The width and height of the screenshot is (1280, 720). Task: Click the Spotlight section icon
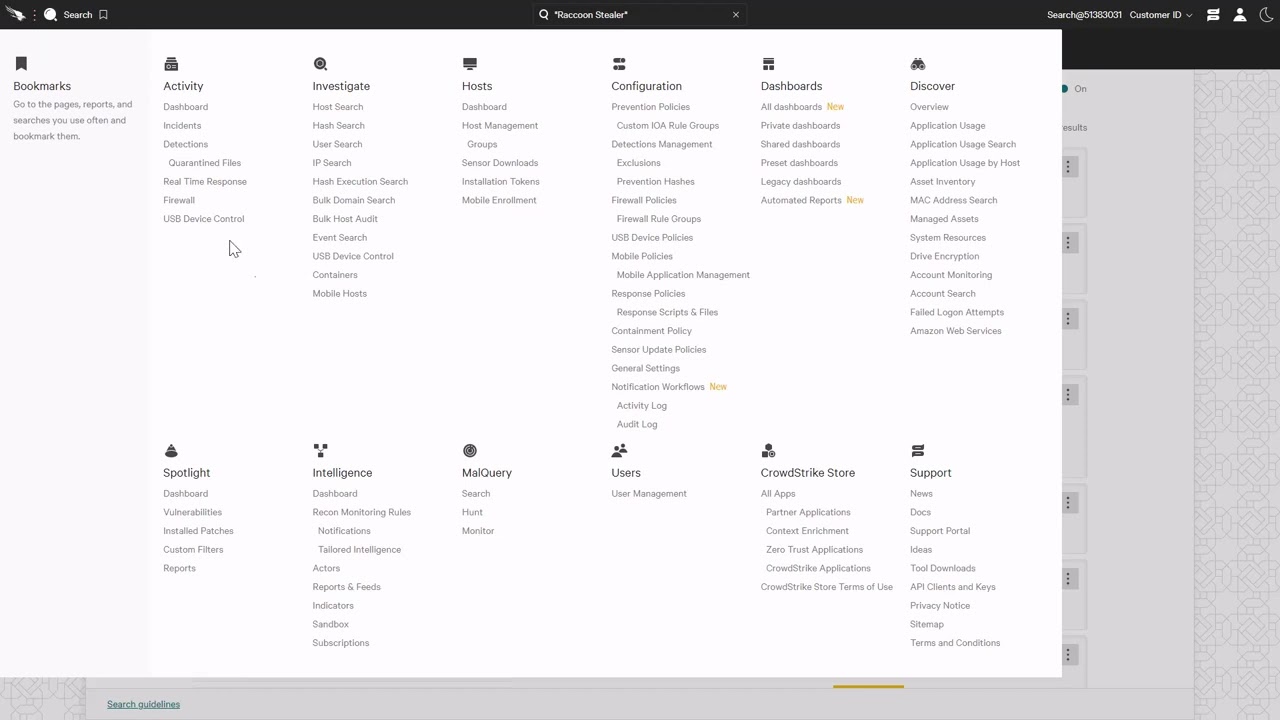(171, 451)
